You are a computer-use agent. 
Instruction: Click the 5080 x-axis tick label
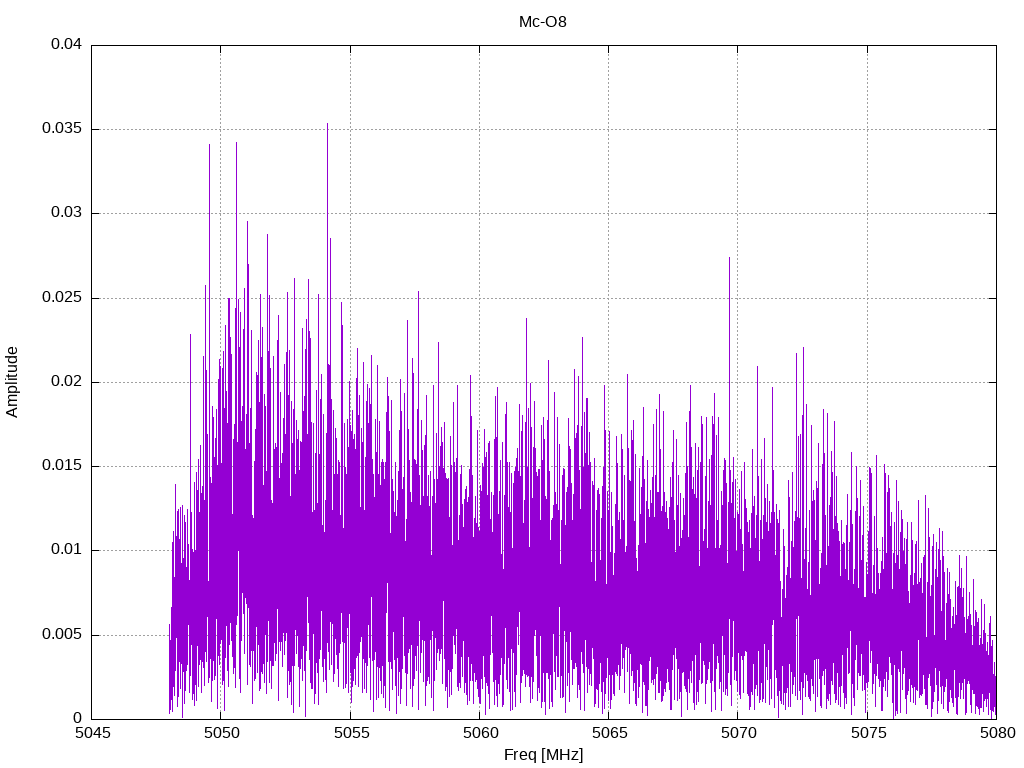pos(996,734)
